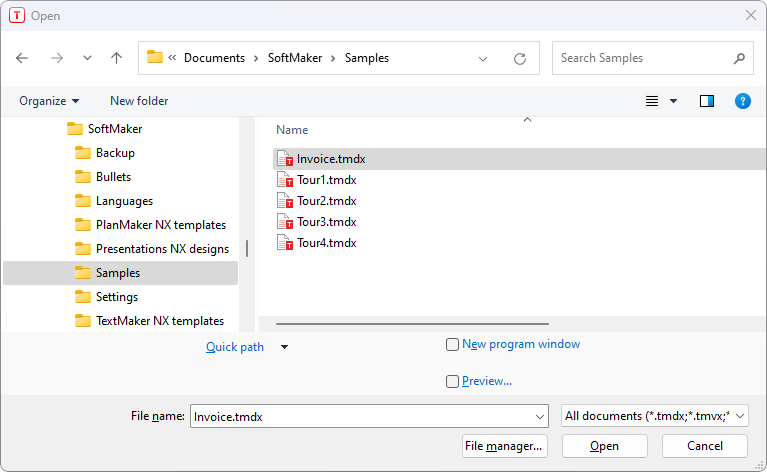Go up one folder level
The height and width of the screenshot is (472, 767).
pyautogui.click(x=116, y=58)
